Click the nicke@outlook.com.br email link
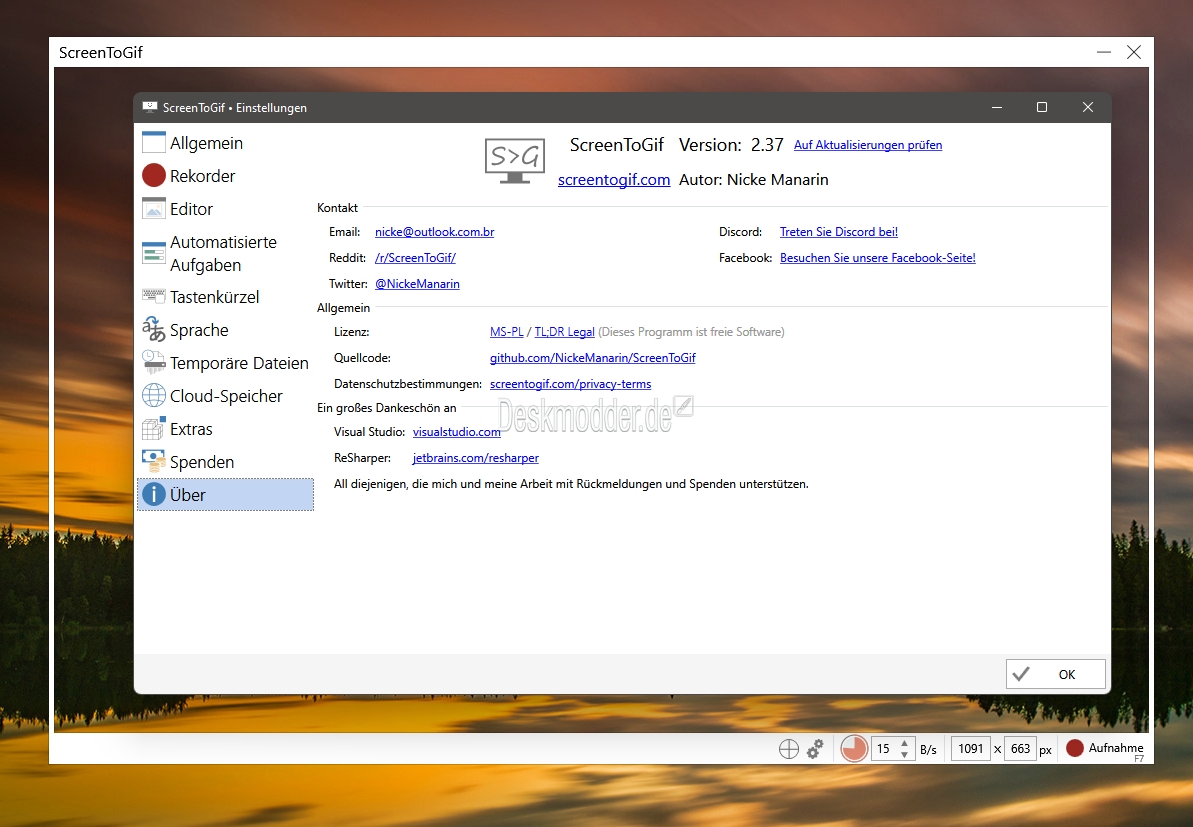The width and height of the screenshot is (1193, 827). coord(434,231)
